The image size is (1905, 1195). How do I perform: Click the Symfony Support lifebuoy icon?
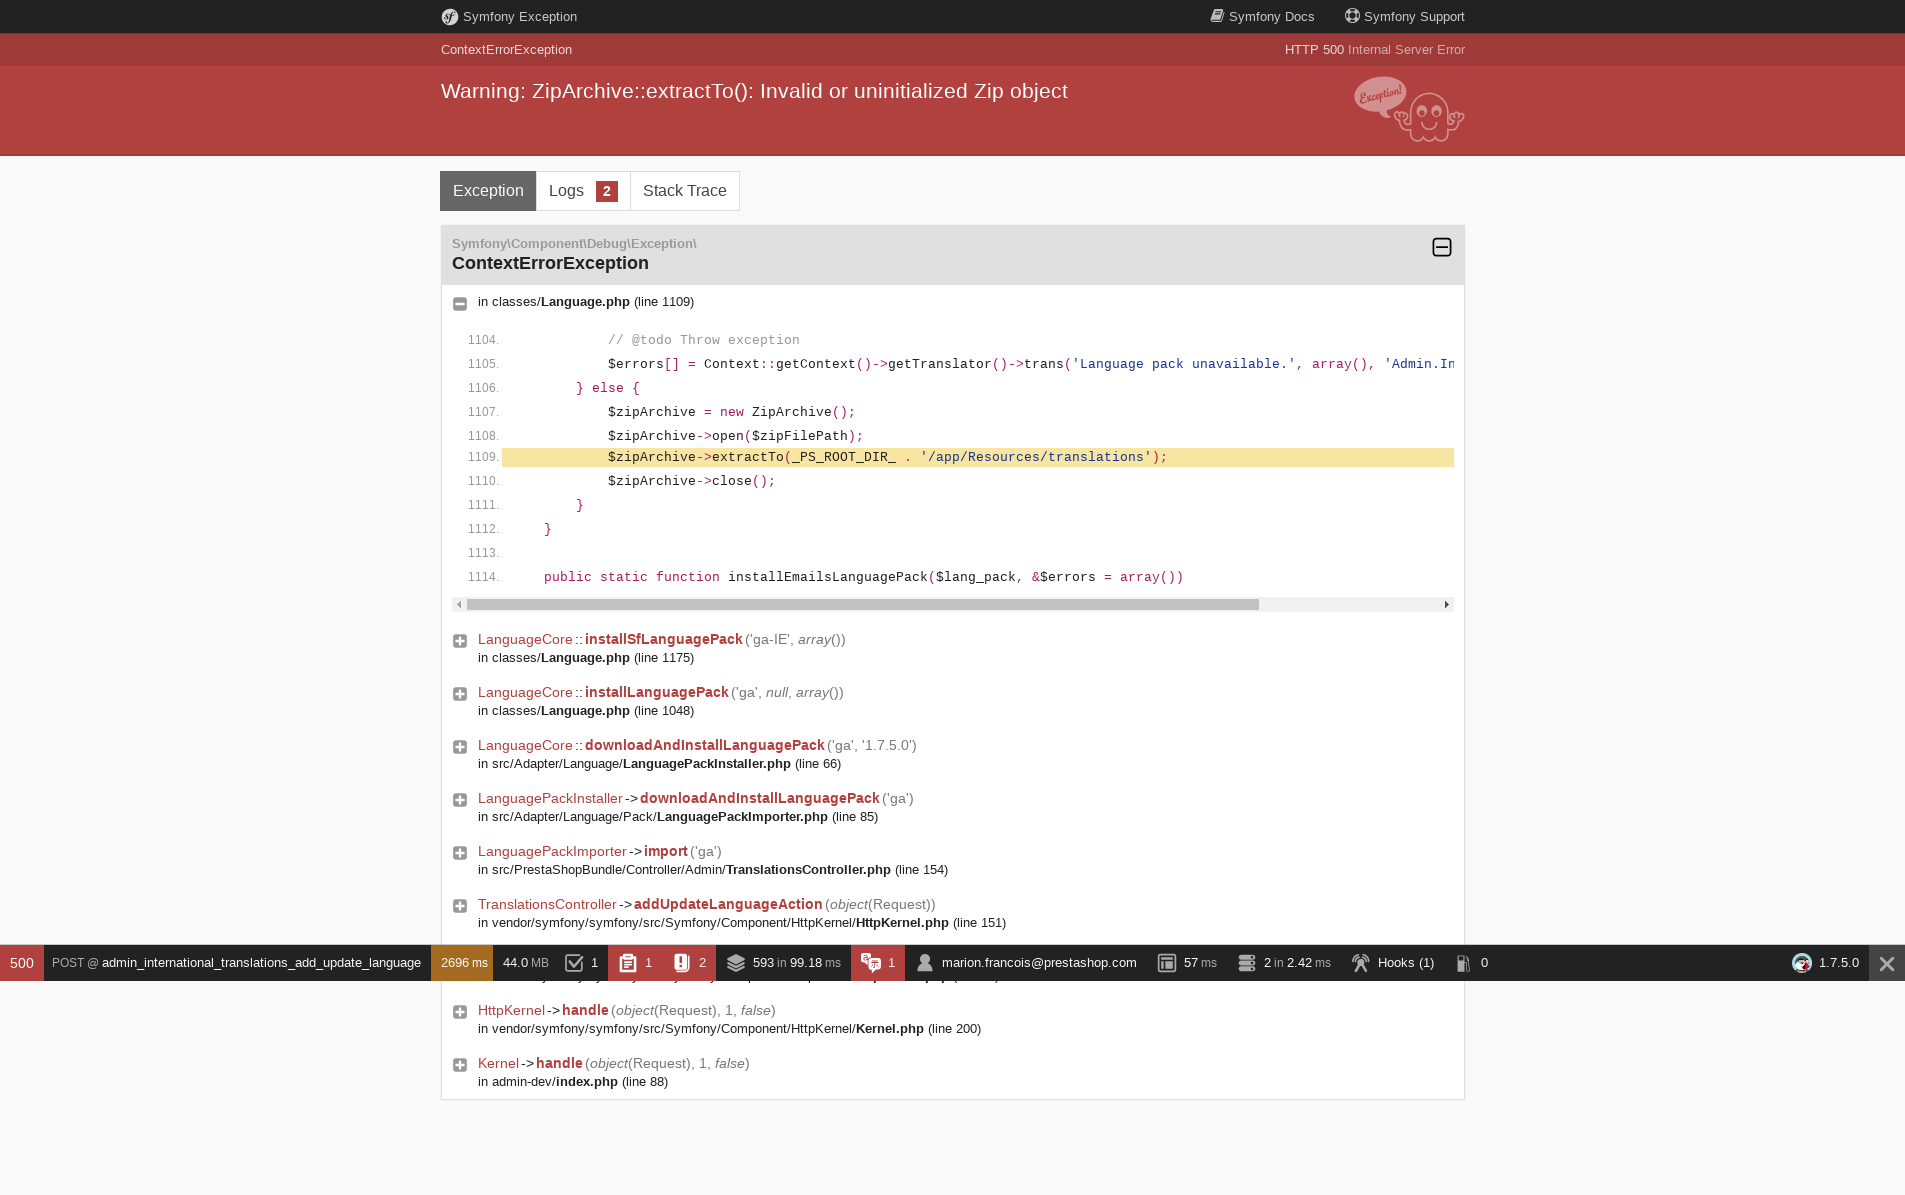pyautogui.click(x=1352, y=16)
